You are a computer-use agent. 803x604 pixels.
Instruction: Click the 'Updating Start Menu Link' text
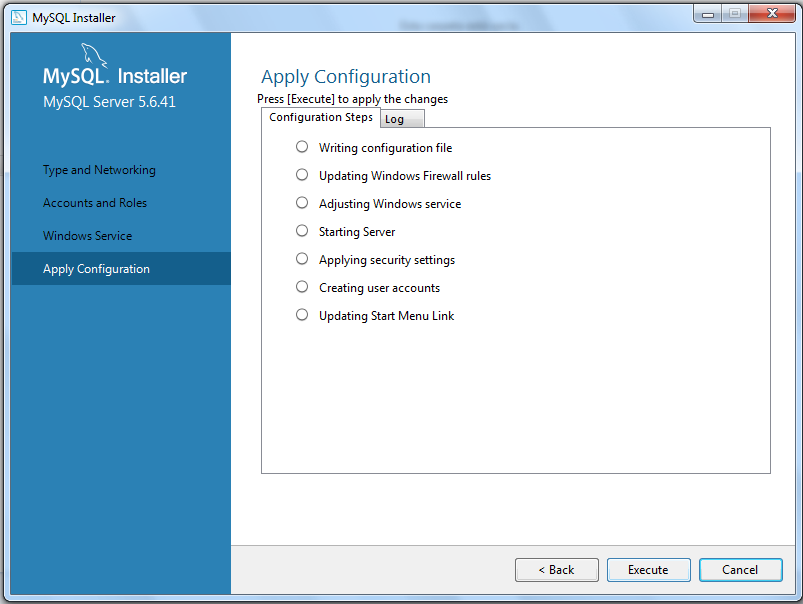point(387,316)
